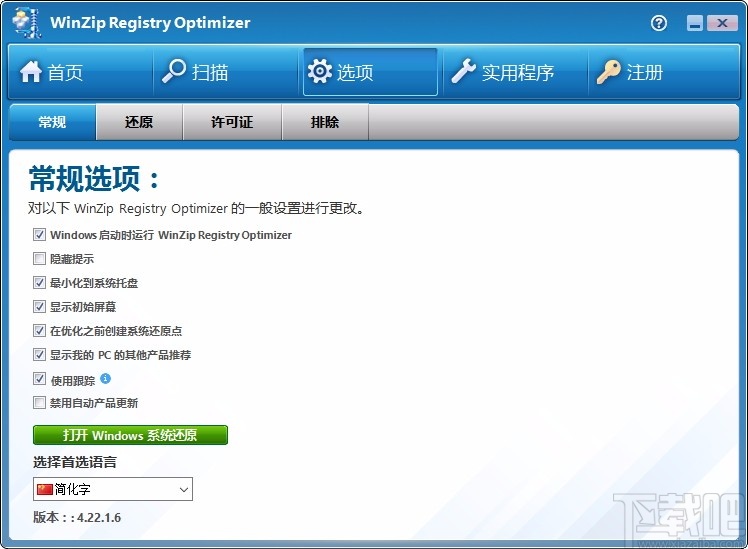Close the WinZip Registry Optimizer window
748x549 pixels.
[722, 23]
